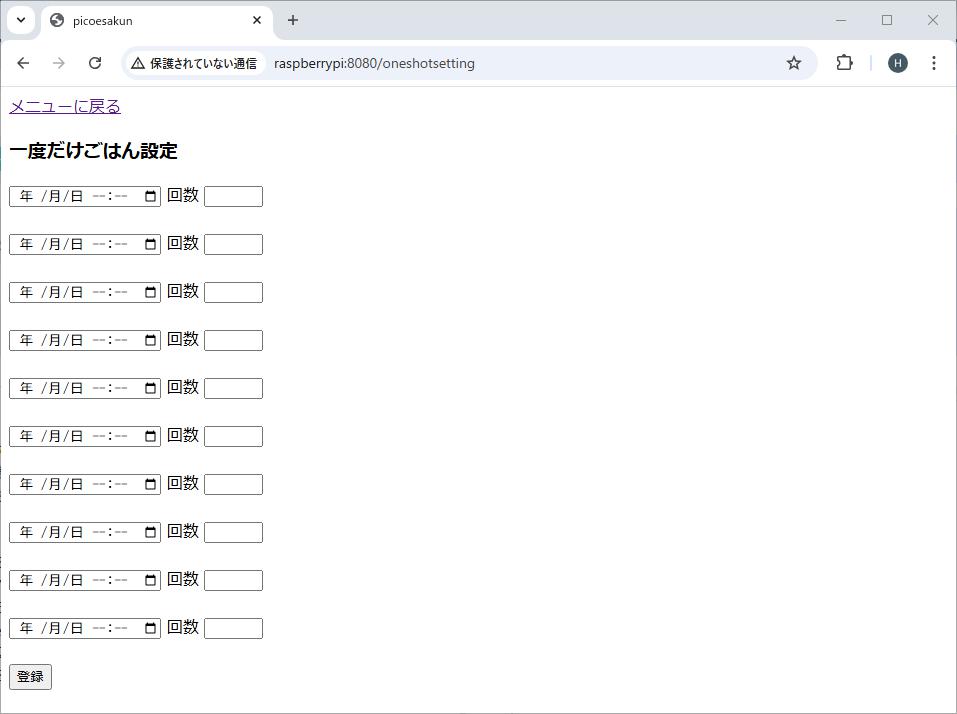Click the first 回数 input box
Screen dimensions: 957x714
[233, 196]
